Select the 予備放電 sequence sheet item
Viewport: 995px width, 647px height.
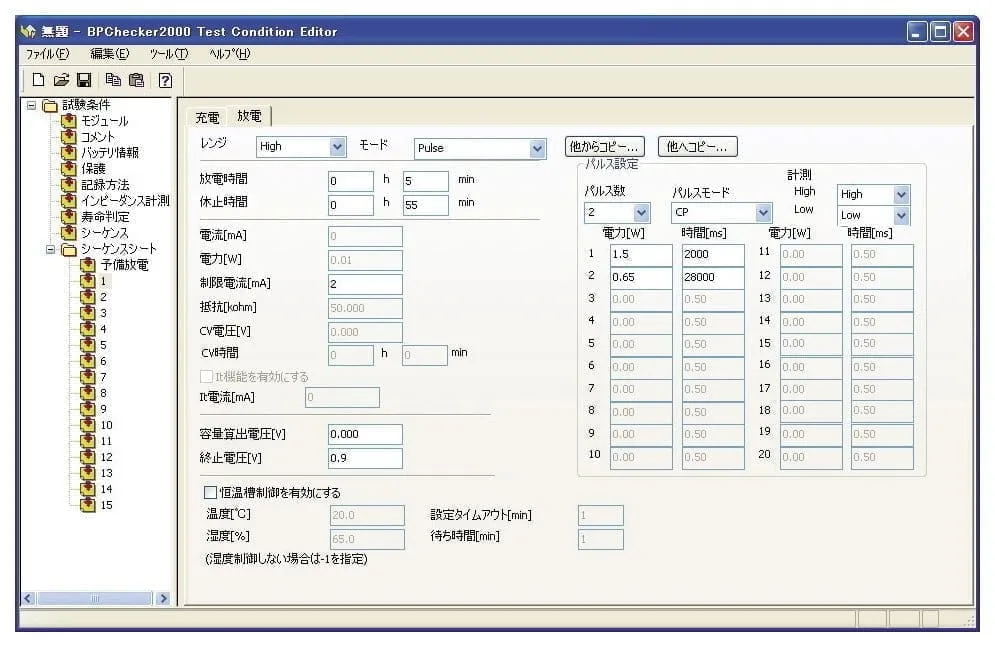click(124, 265)
